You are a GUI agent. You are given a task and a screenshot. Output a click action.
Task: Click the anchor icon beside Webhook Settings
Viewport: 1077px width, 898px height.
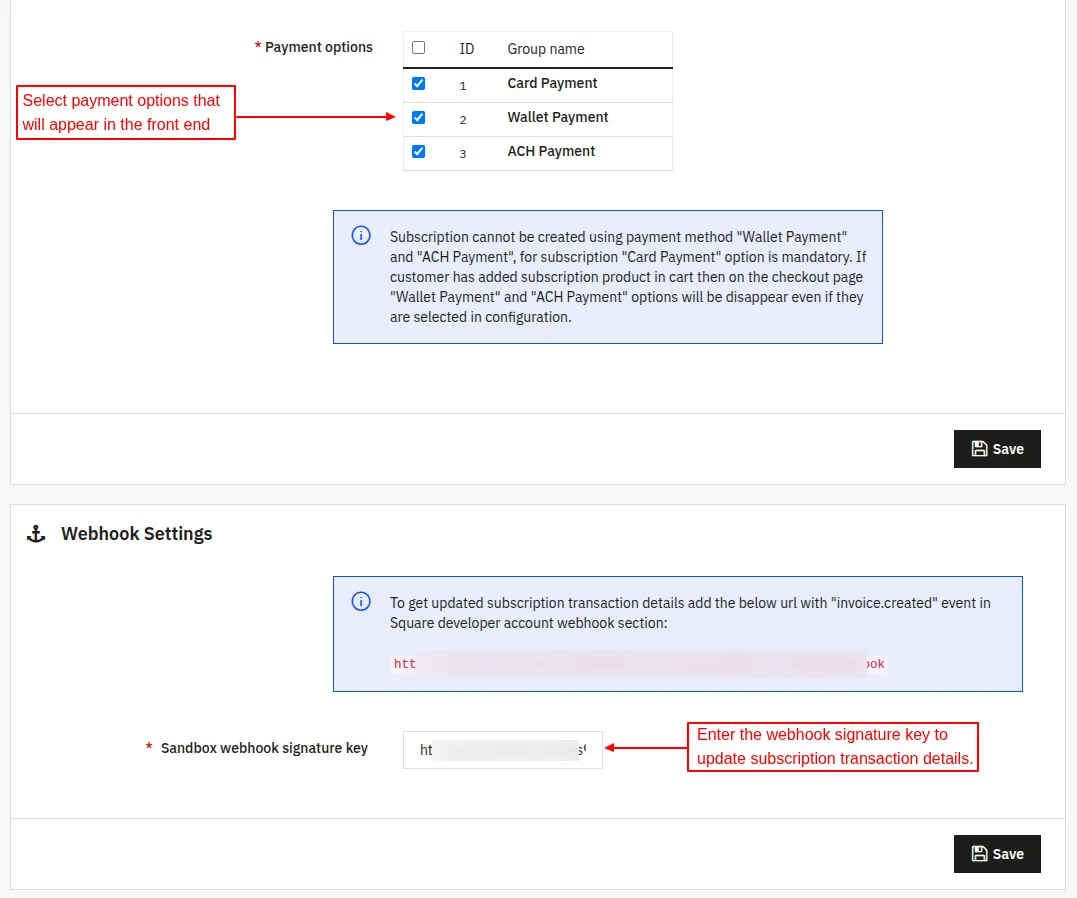[x=36, y=534]
